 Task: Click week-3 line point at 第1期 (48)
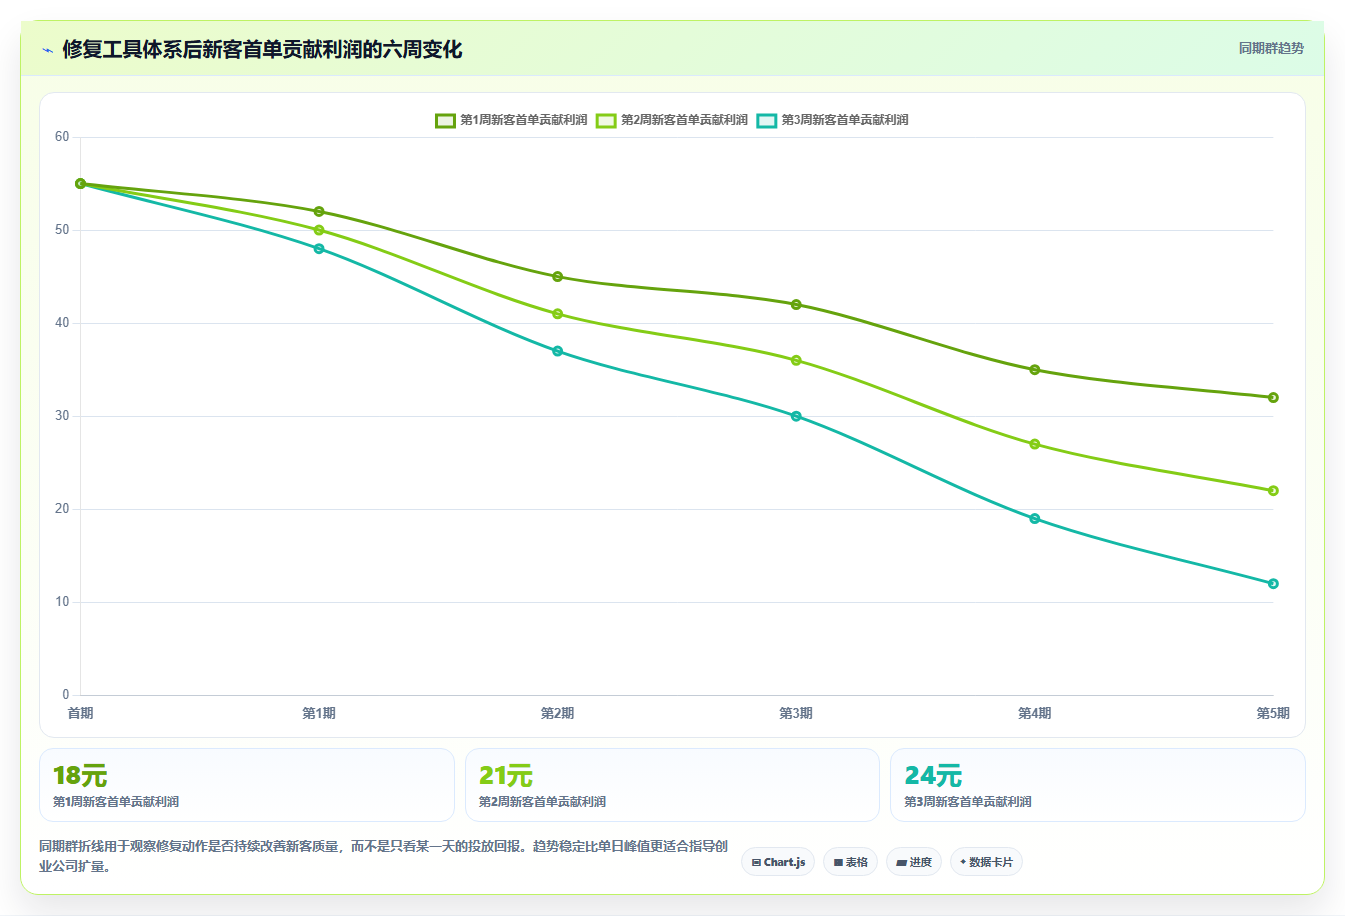[319, 249]
